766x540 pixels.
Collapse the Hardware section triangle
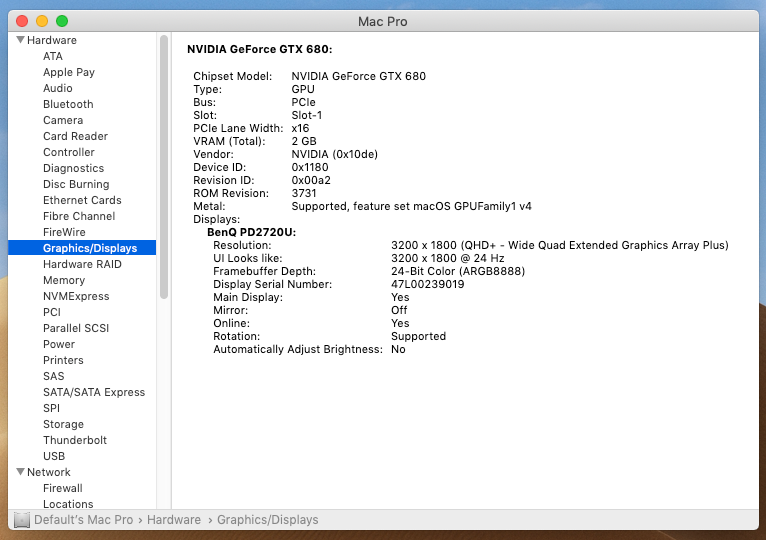[21, 40]
